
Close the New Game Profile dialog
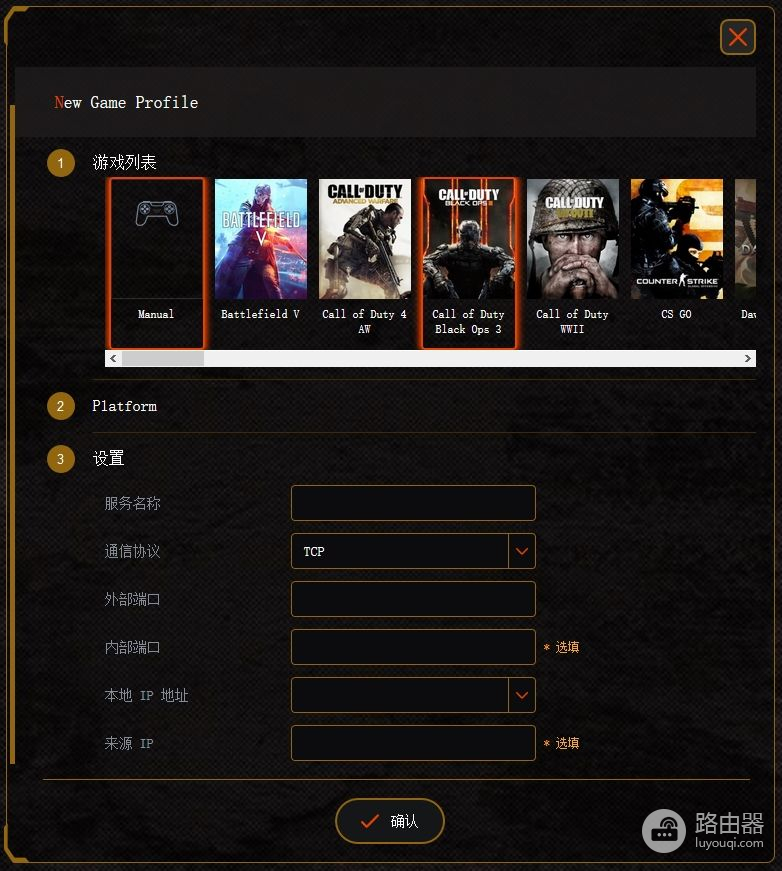738,37
